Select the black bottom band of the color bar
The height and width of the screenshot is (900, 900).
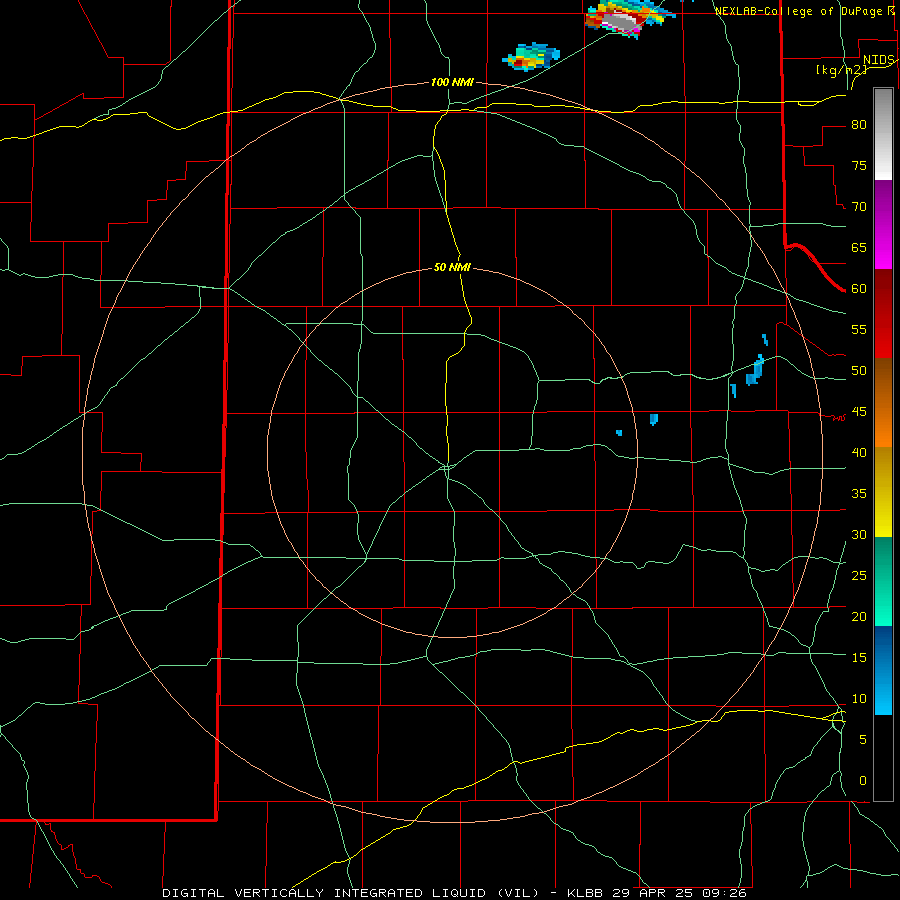[883, 758]
